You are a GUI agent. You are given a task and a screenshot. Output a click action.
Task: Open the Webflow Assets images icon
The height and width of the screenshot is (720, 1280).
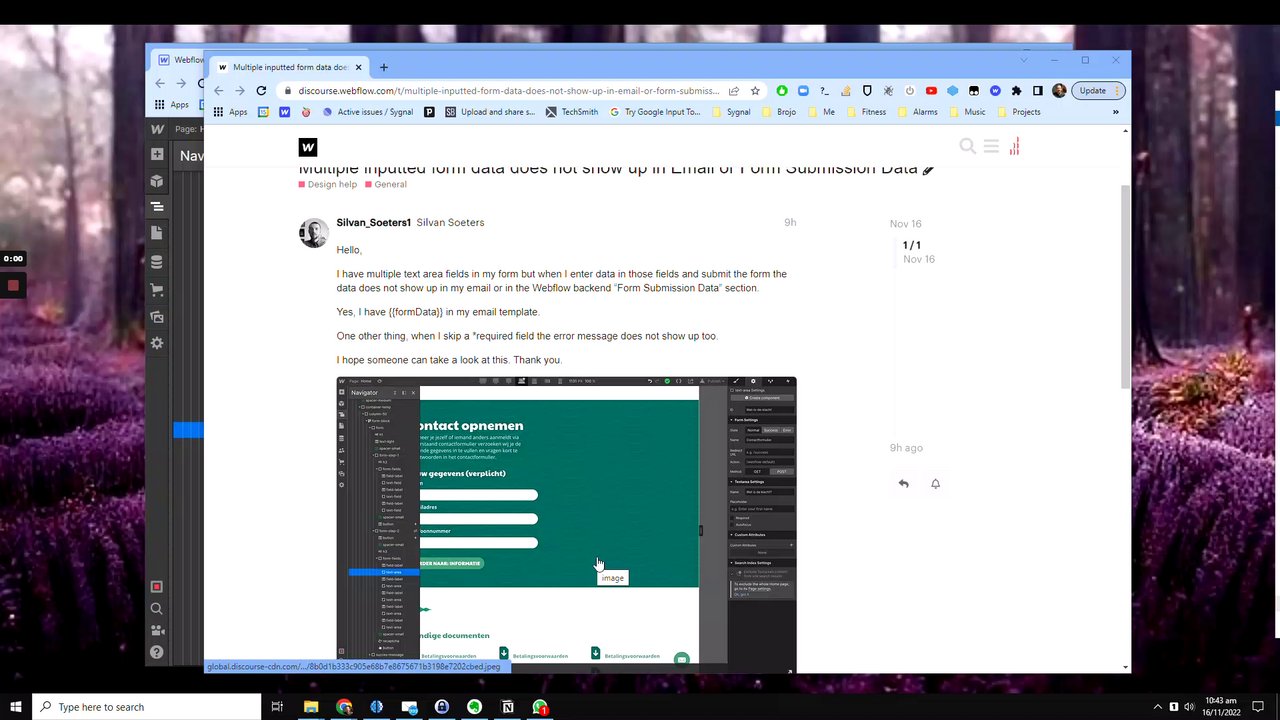[157, 316]
